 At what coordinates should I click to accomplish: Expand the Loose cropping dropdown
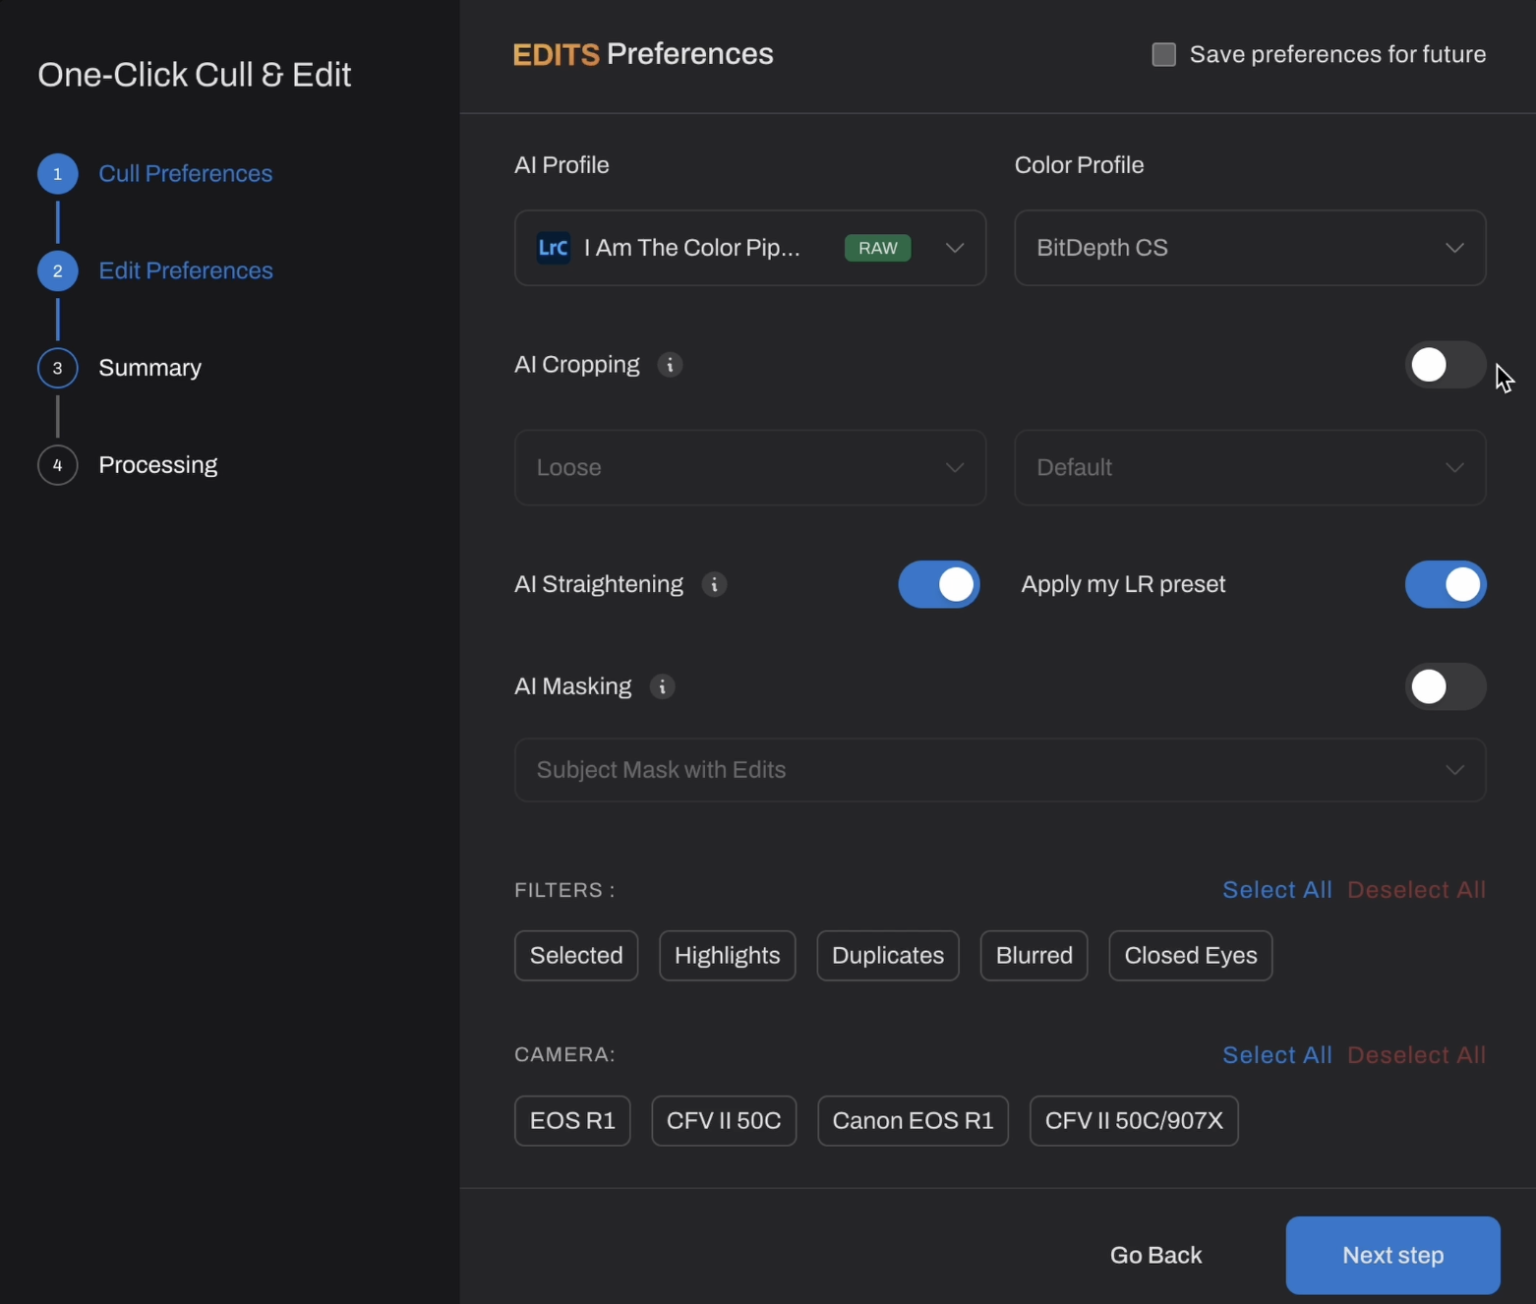pos(749,467)
